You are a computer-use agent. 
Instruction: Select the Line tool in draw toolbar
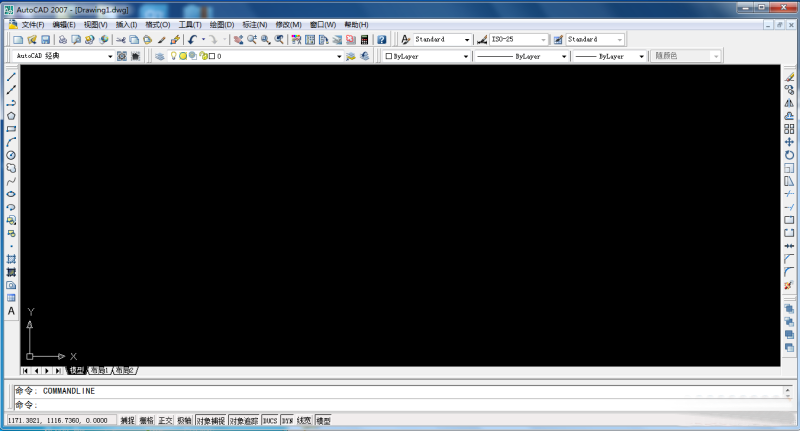pyautogui.click(x=11, y=77)
